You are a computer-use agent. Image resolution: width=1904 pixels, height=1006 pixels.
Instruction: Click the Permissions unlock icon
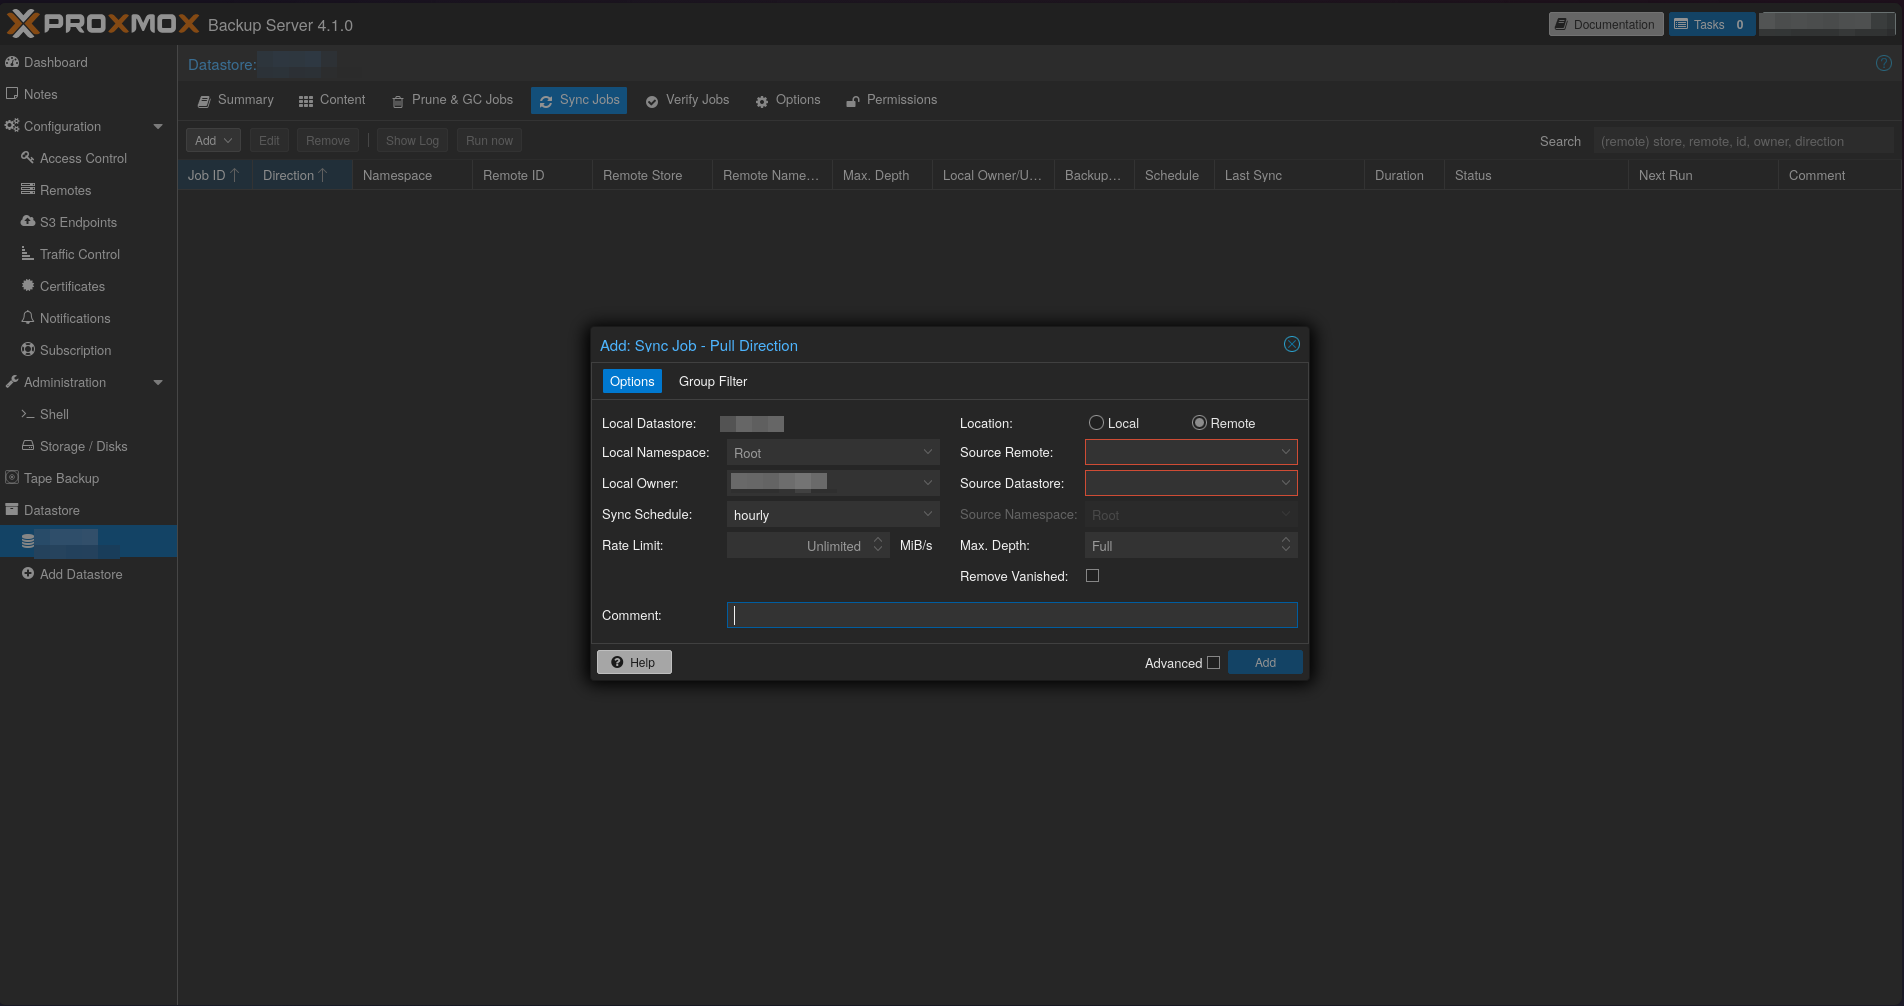point(853,101)
